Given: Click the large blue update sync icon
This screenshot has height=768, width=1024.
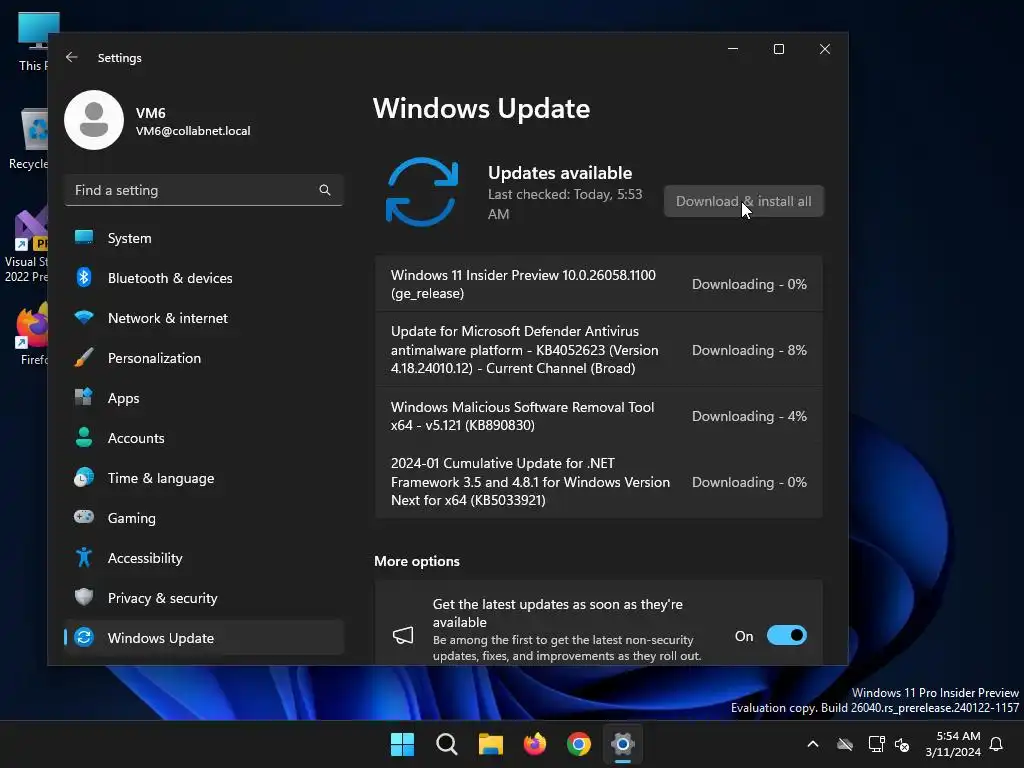Looking at the screenshot, I should pyautogui.click(x=422, y=192).
